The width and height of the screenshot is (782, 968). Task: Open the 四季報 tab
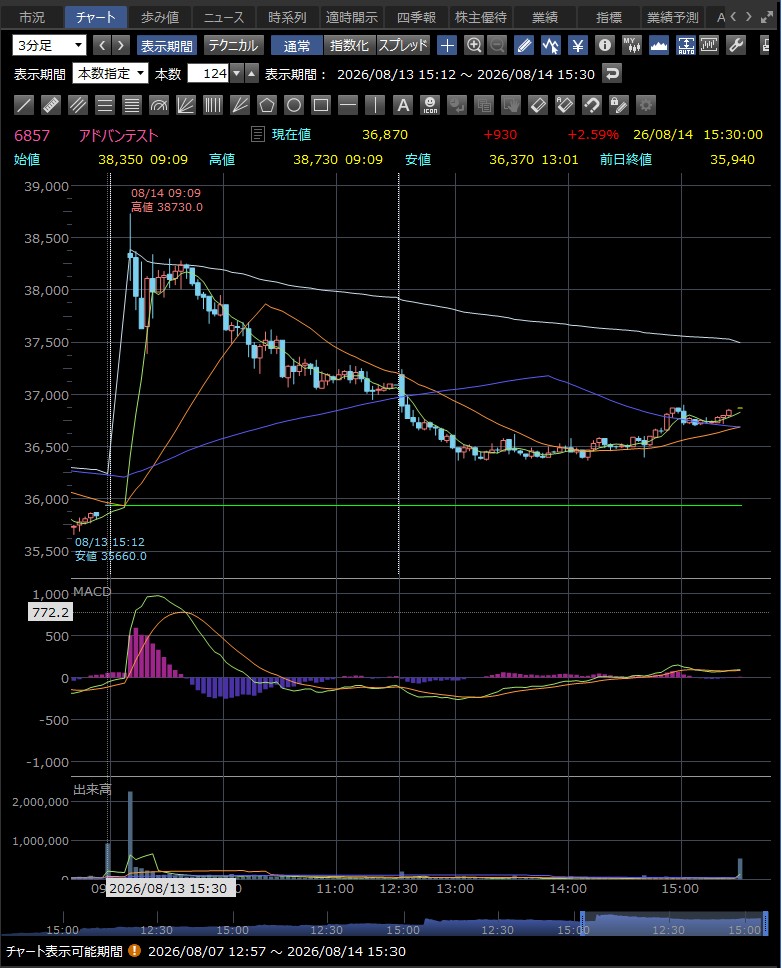pos(416,17)
